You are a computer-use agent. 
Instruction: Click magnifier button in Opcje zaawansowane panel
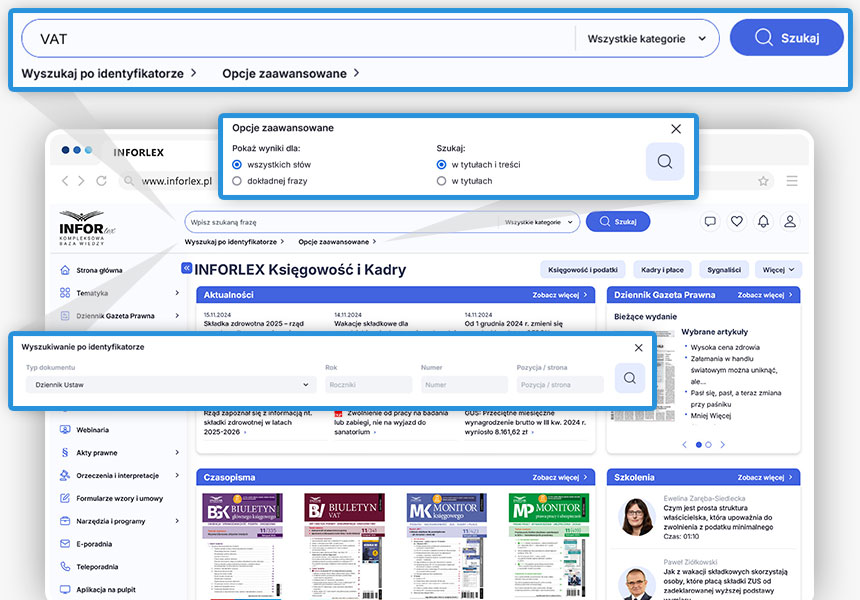[664, 161]
